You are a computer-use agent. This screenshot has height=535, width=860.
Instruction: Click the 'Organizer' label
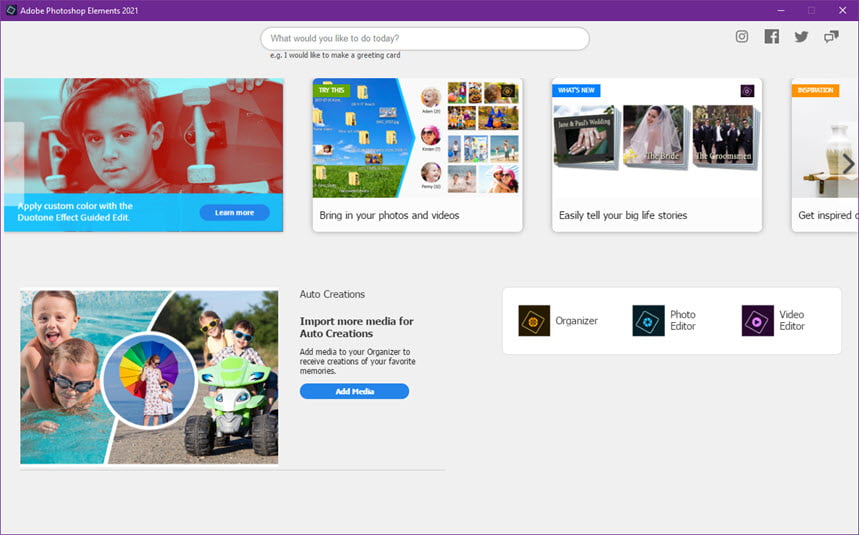point(576,320)
